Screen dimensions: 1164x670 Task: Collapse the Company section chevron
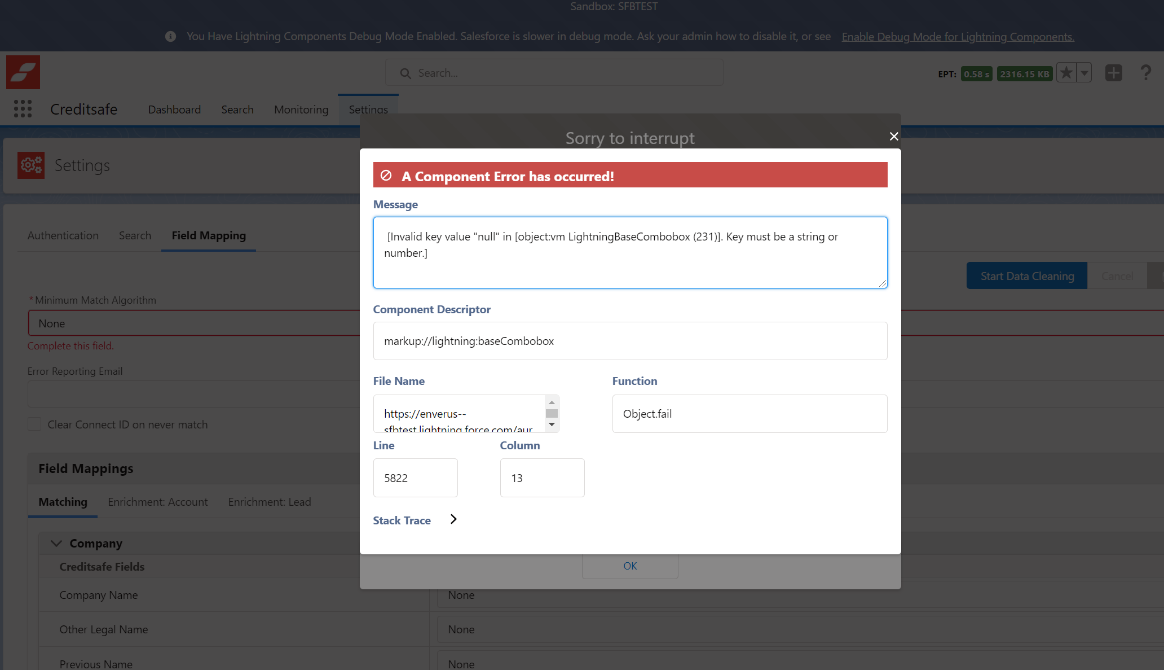[56, 543]
